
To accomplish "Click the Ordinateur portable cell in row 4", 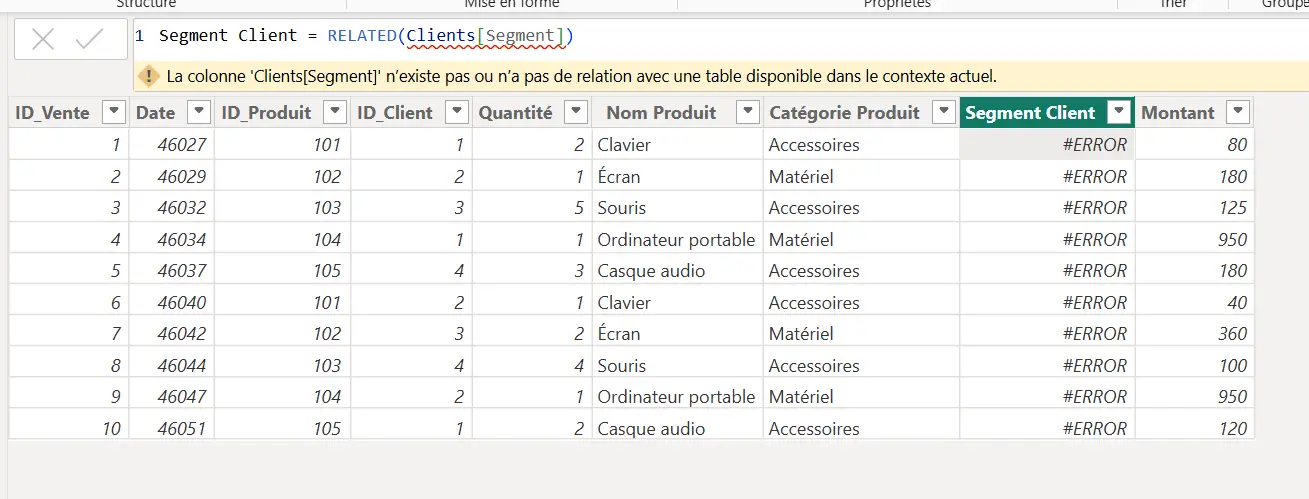I will [x=677, y=240].
